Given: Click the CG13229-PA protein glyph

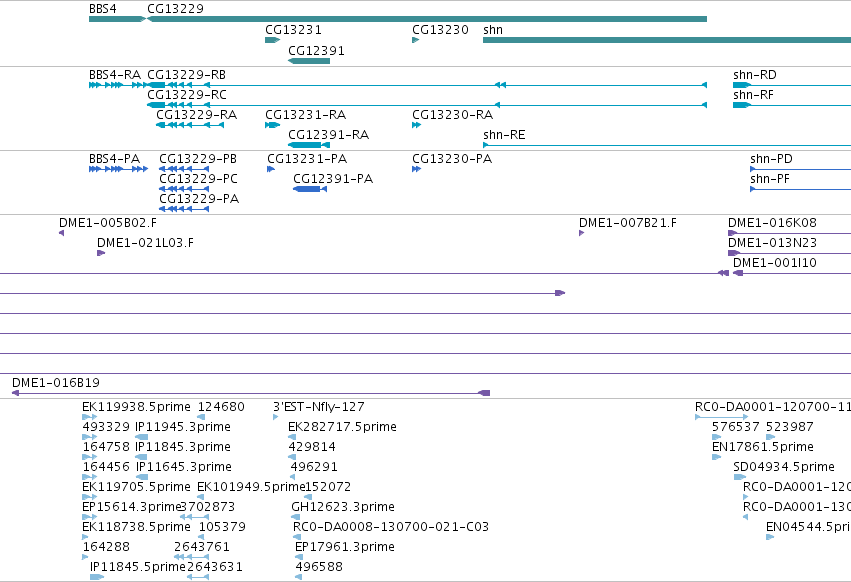Looking at the screenshot, I should pos(184,209).
